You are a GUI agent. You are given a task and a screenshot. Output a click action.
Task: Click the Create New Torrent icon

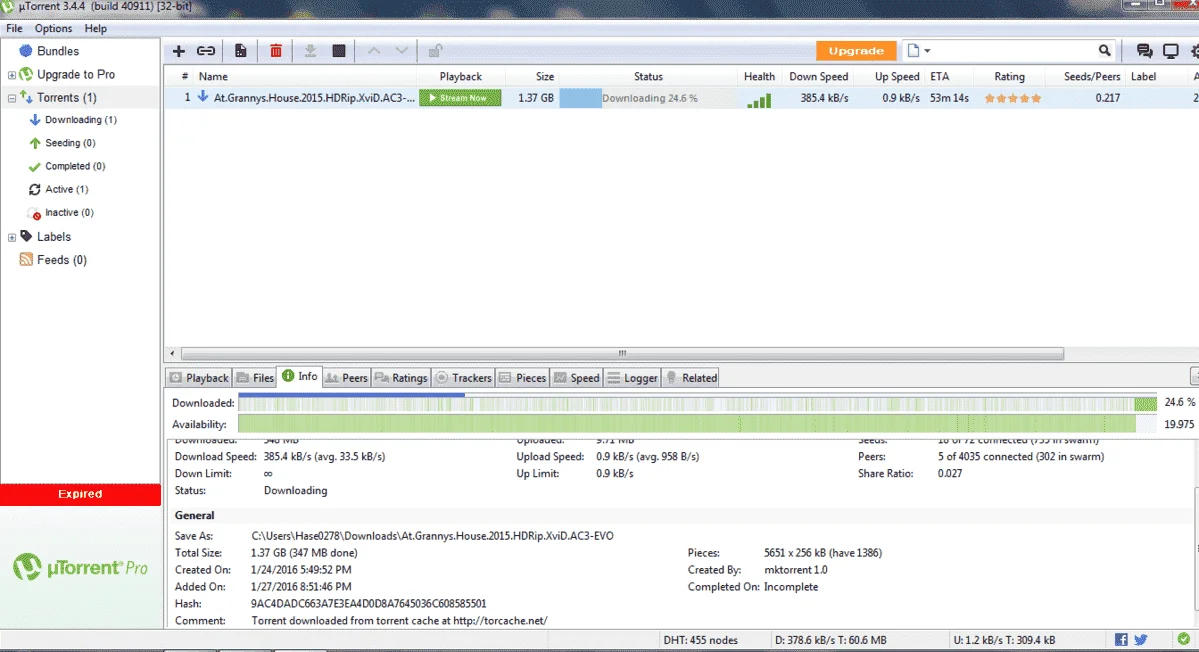[x=240, y=51]
